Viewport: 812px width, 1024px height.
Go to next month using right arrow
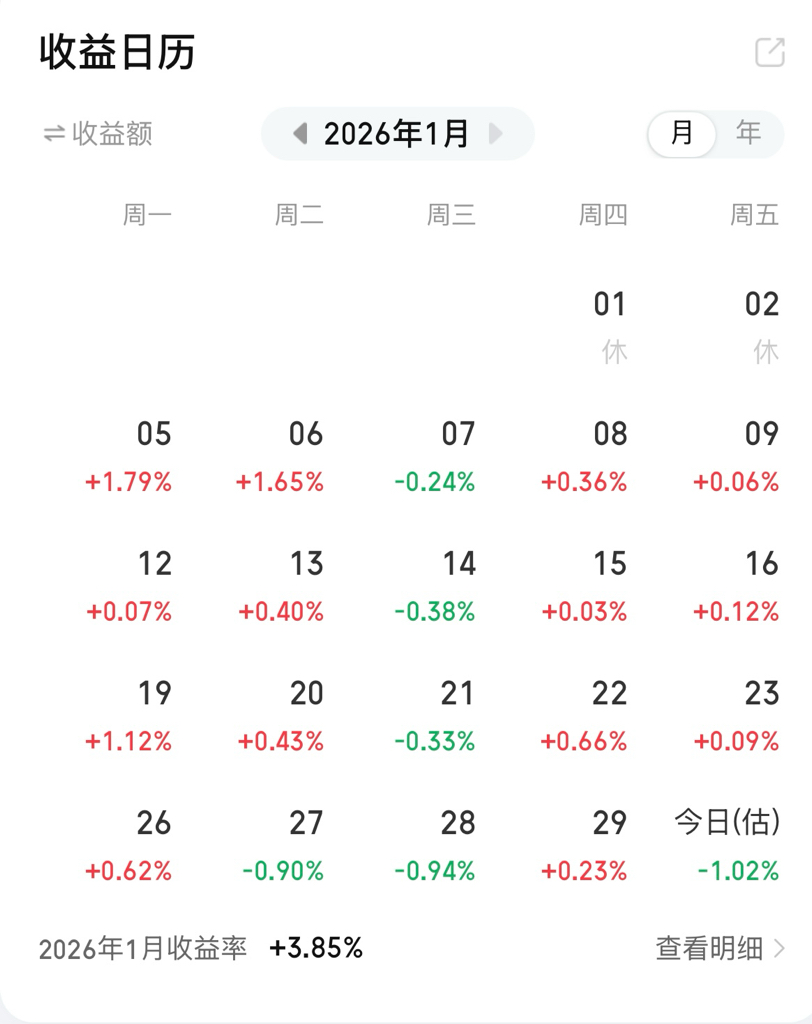(x=495, y=133)
